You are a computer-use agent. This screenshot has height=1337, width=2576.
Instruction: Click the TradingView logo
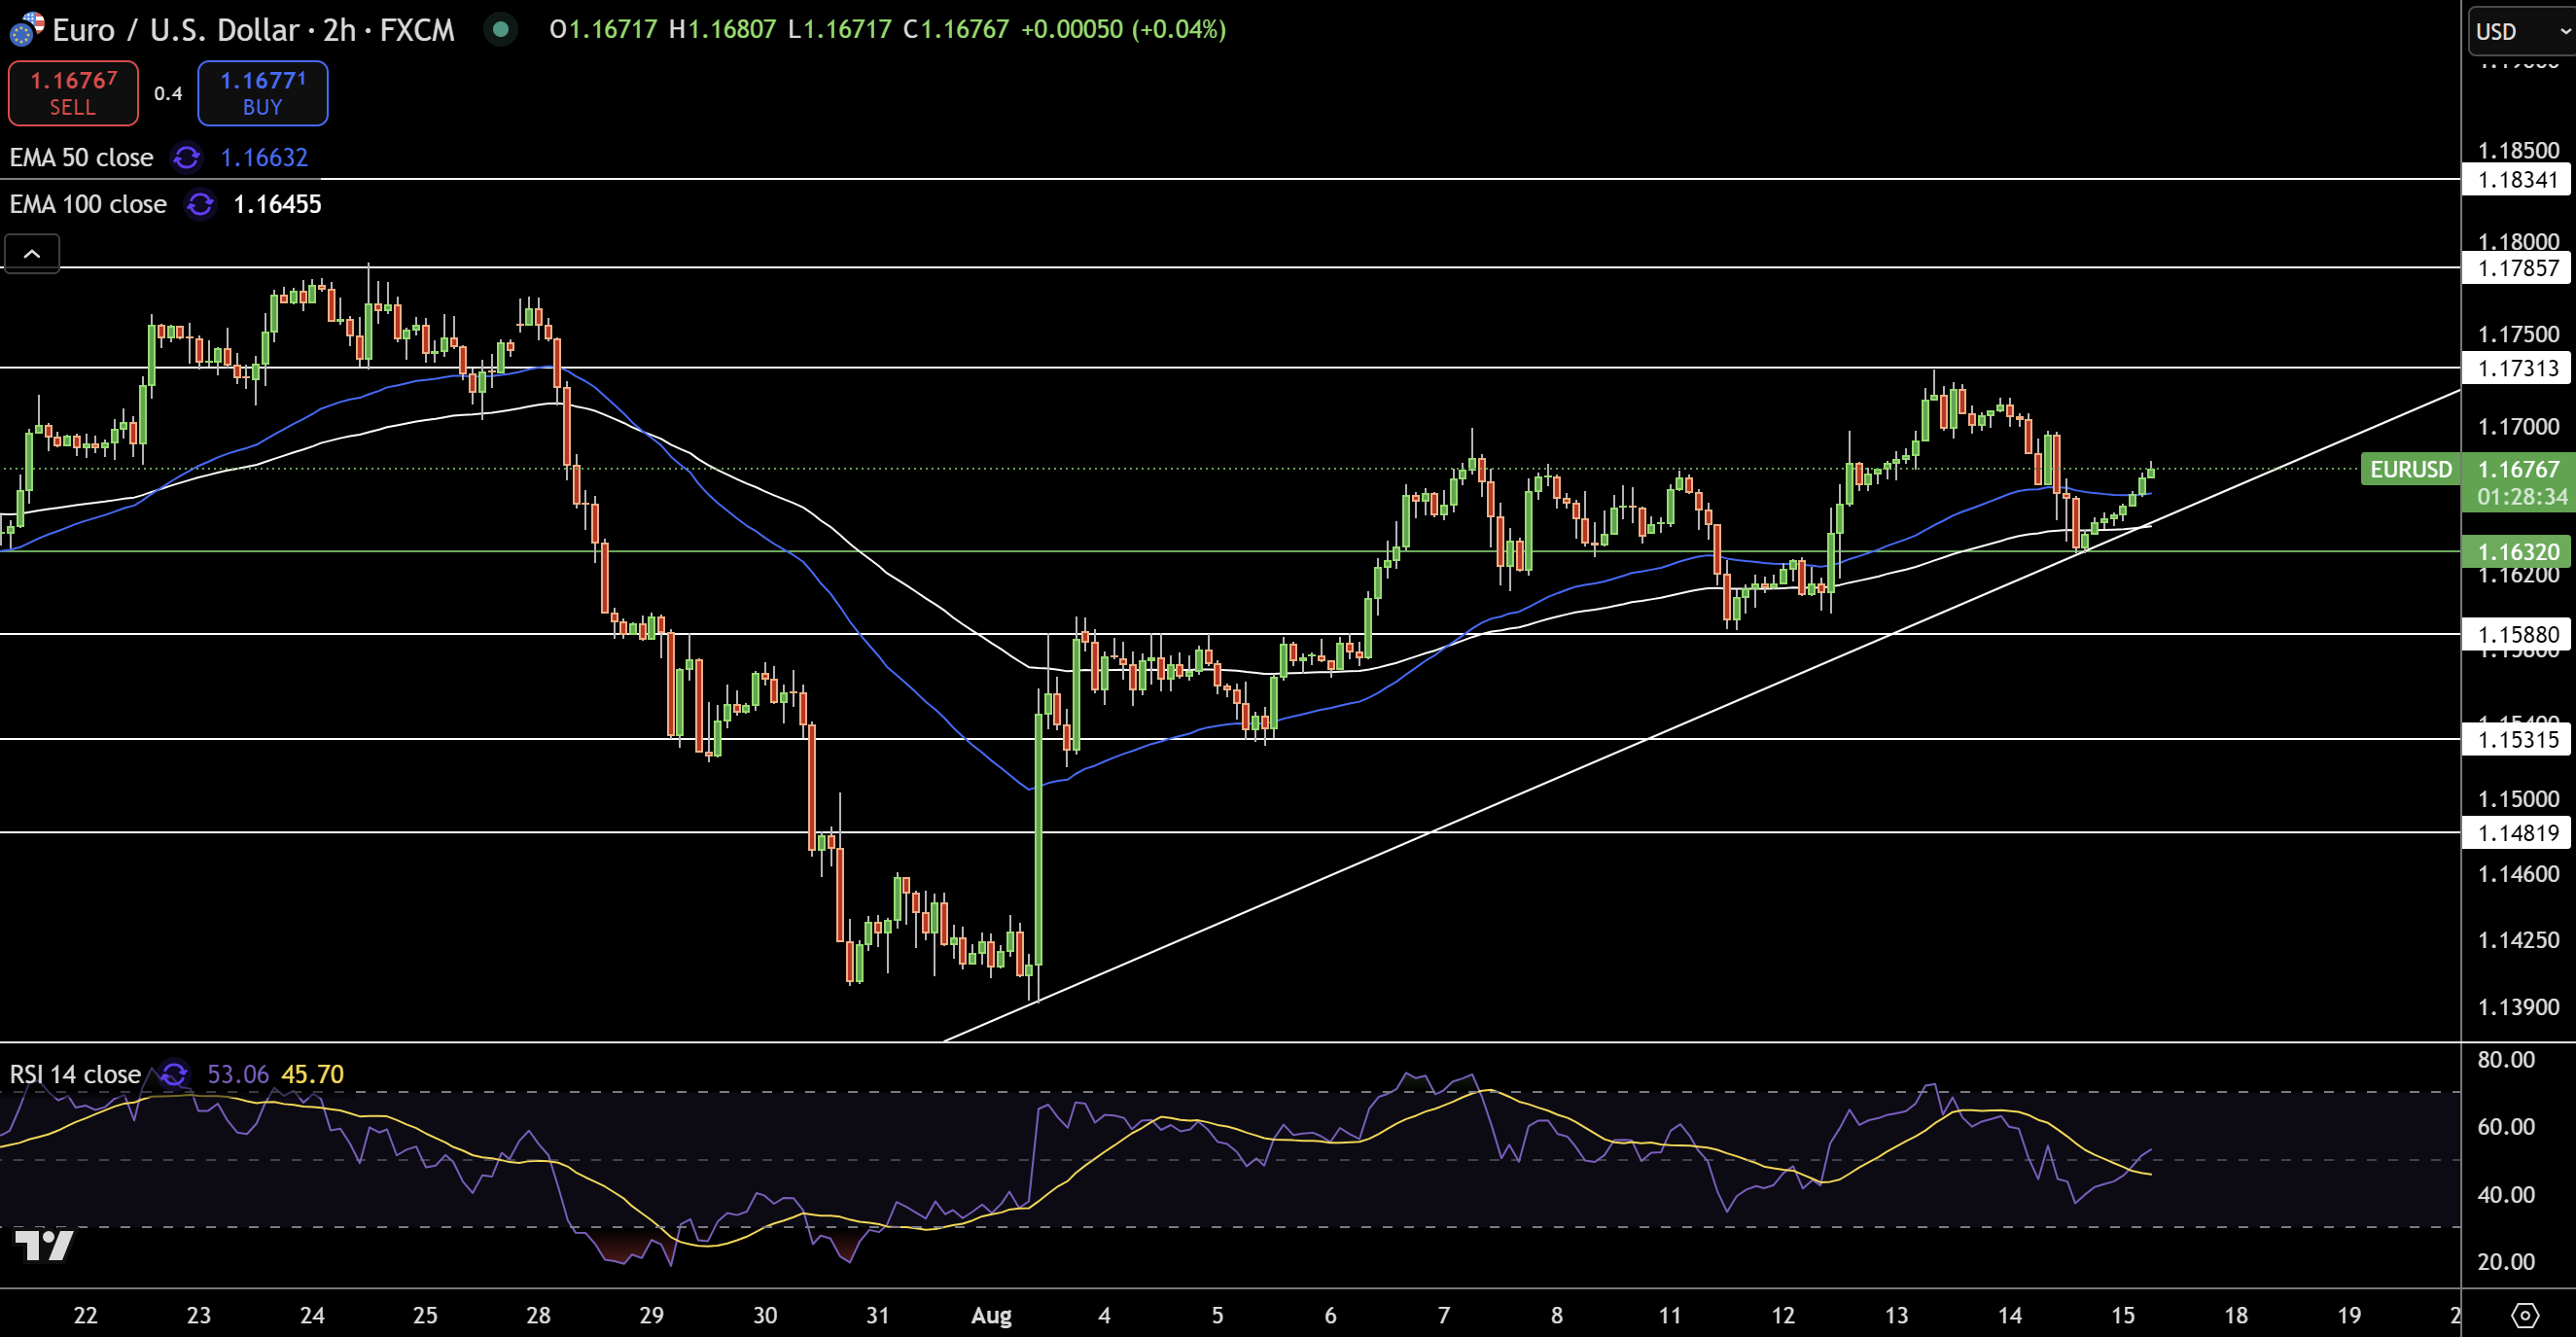[x=44, y=1245]
